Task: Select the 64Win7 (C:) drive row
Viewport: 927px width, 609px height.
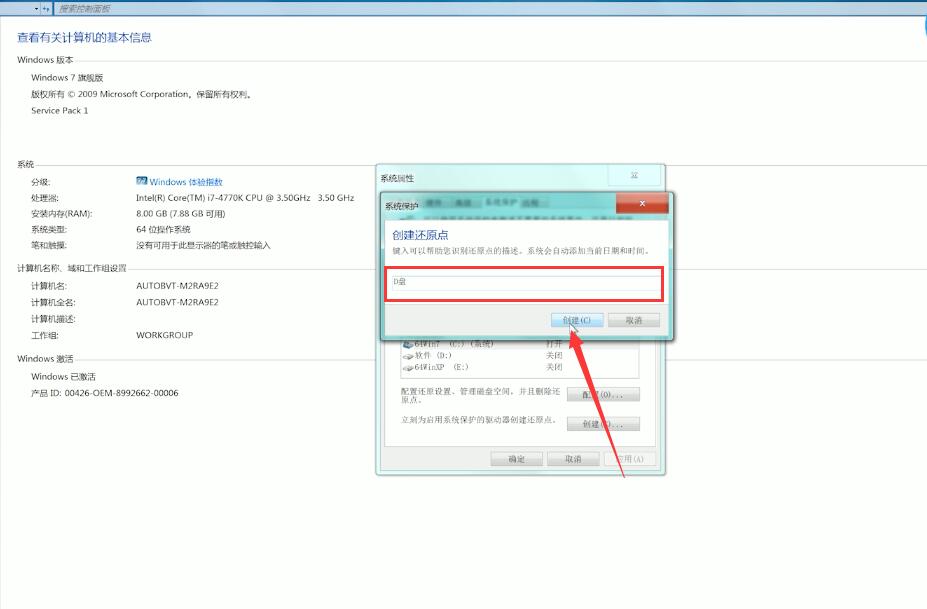Action: (x=519, y=344)
